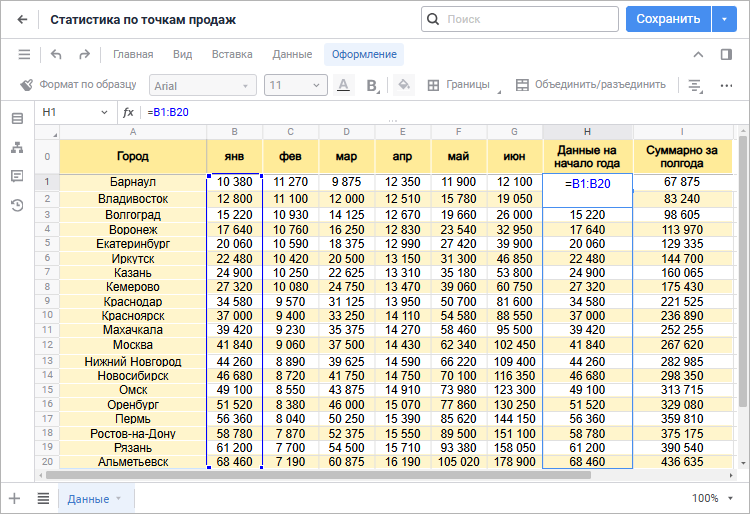This screenshot has height=514, width=750.
Task: Click the июн header cell
Action: [514, 156]
